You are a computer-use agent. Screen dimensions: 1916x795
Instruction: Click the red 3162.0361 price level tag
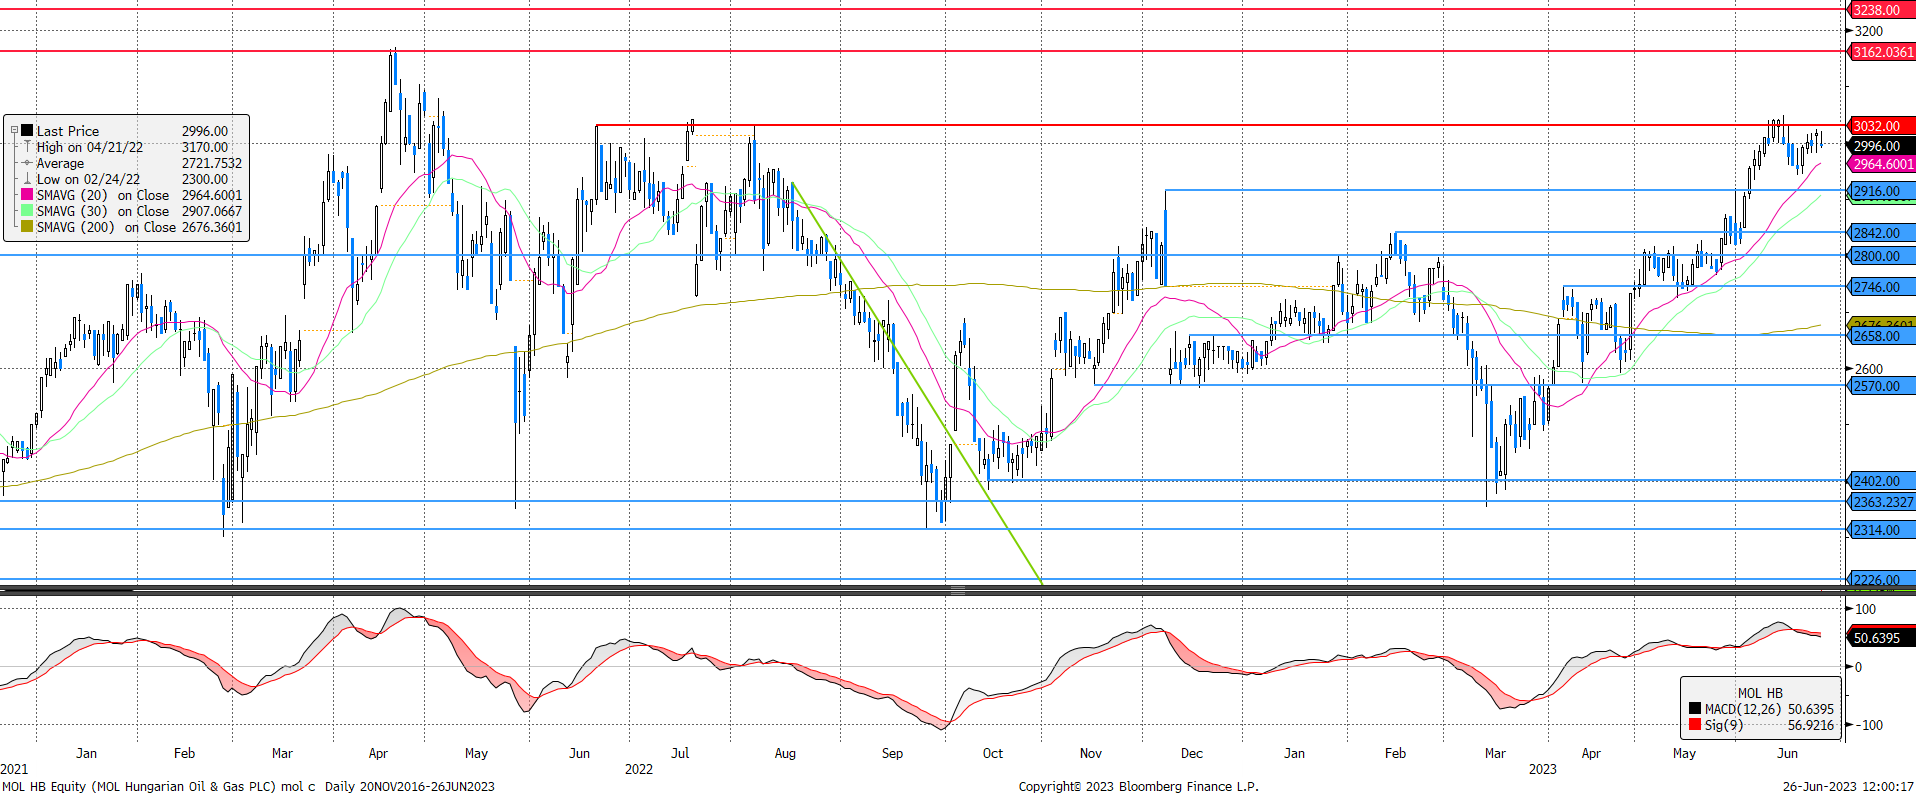pyautogui.click(x=1880, y=52)
